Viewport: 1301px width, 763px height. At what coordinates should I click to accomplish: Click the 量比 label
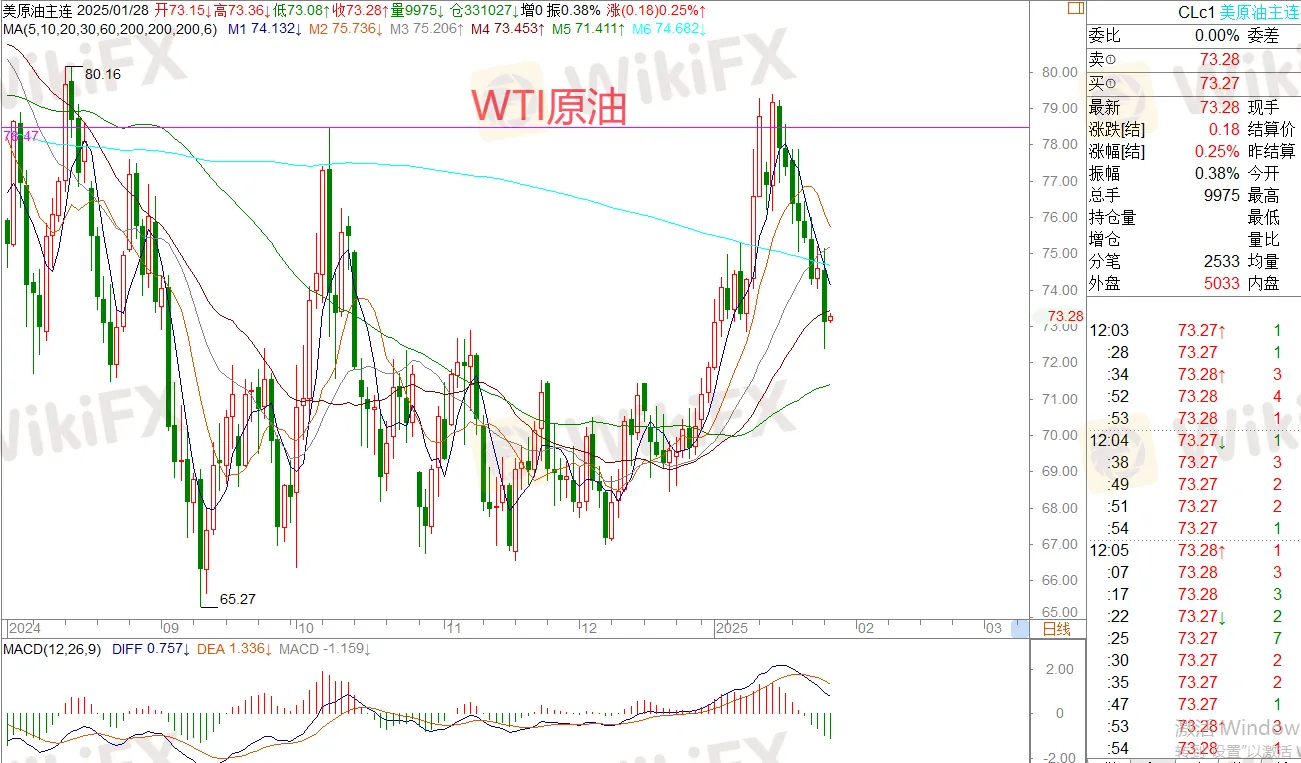(x=1264, y=239)
